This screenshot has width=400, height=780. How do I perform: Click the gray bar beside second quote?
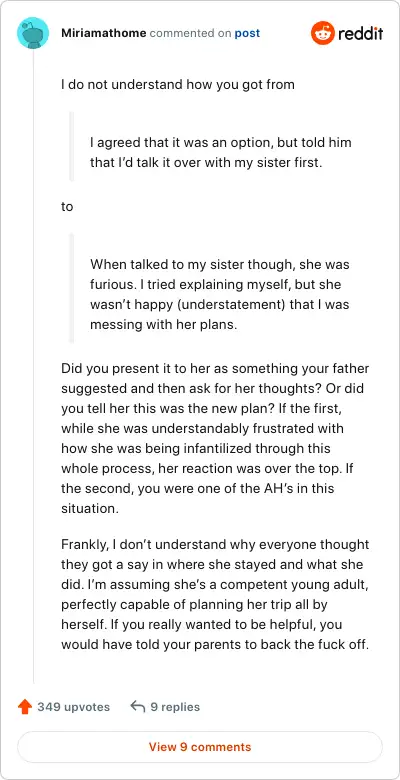click(x=72, y=288)
